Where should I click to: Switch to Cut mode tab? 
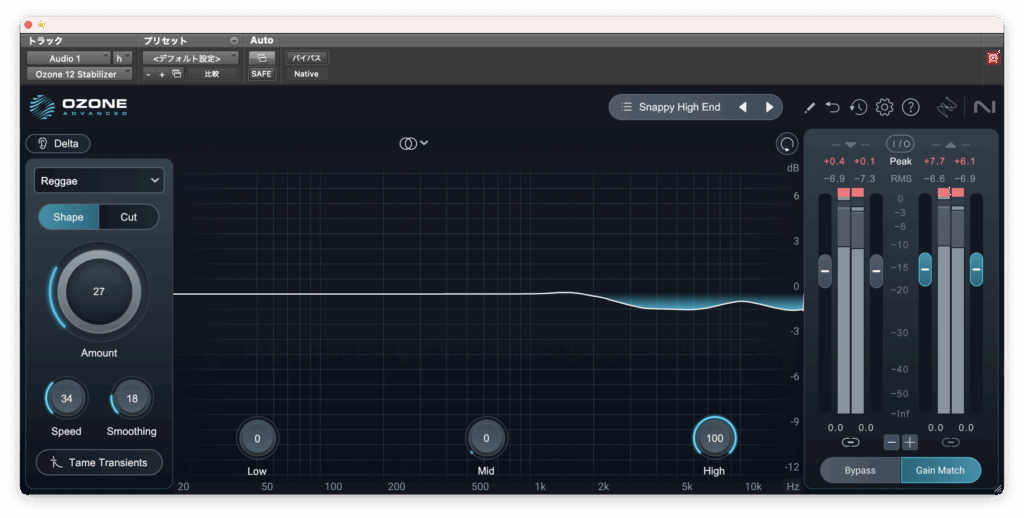coord(128,217)
